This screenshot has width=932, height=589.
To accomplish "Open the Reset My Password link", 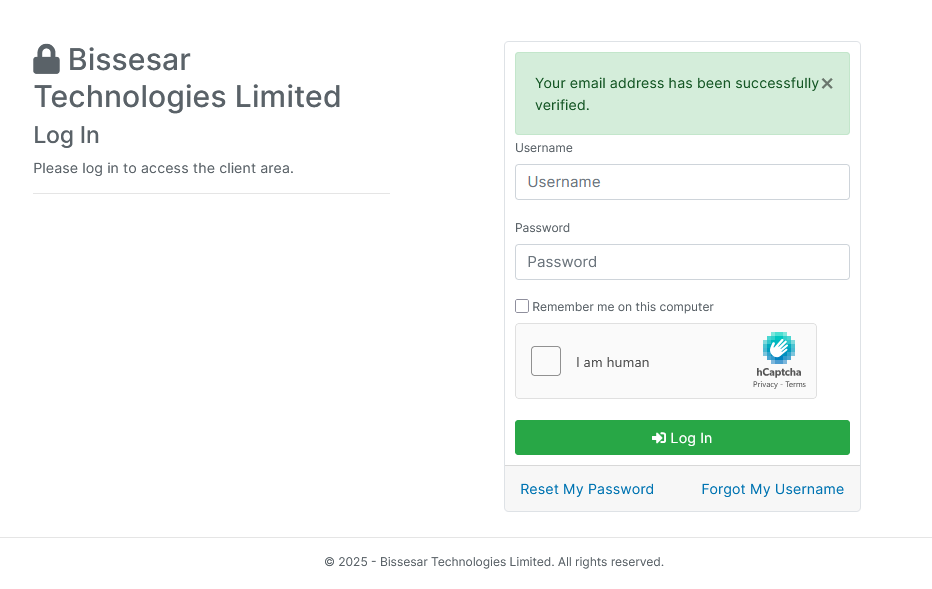I will (587, 489).
